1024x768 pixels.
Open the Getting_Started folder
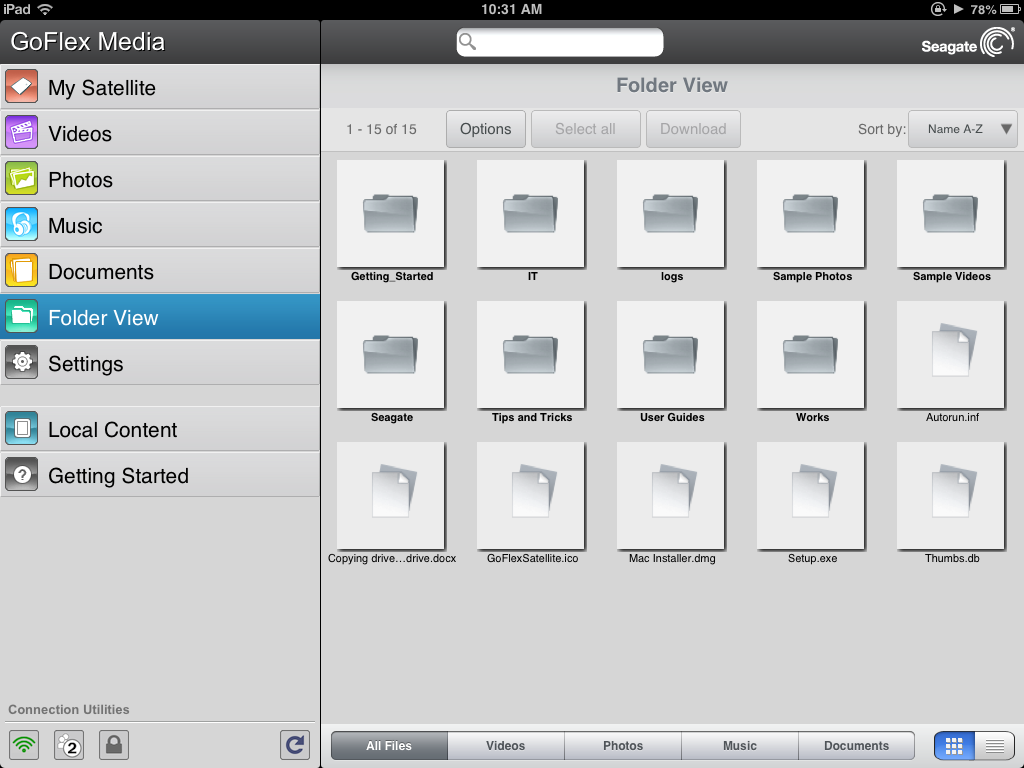pos(391,214)
